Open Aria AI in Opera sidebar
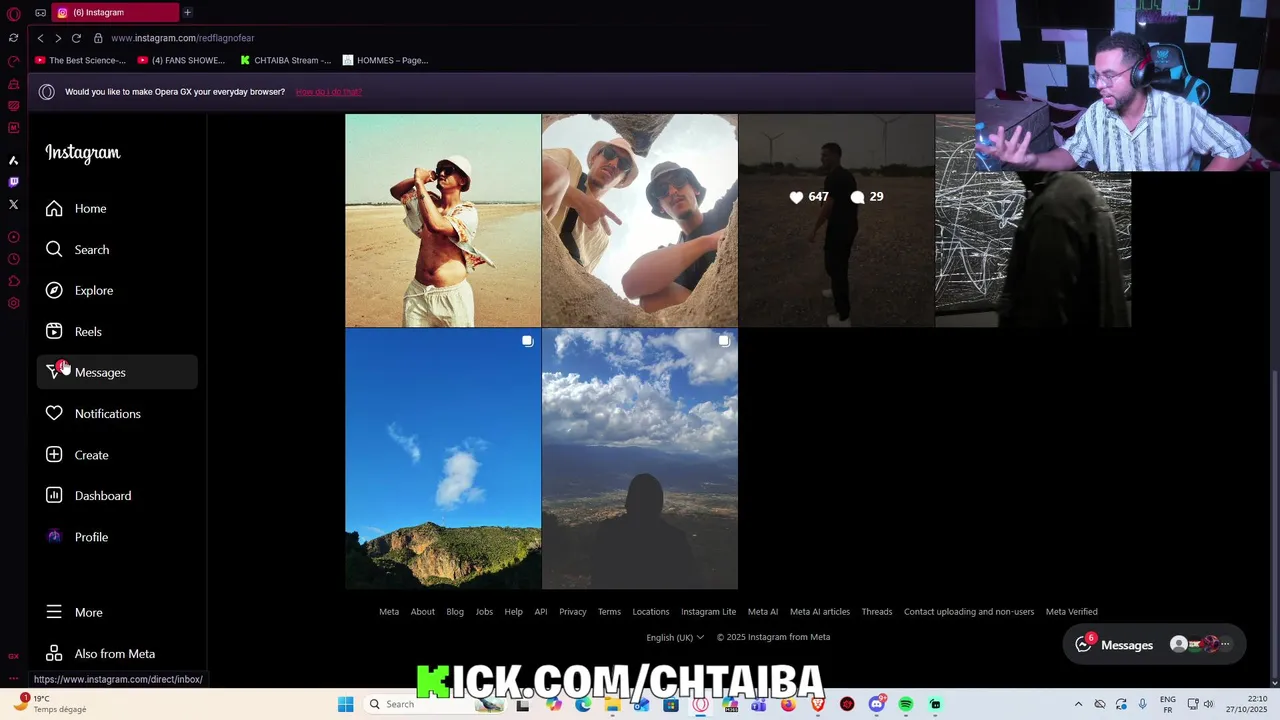 pos(13,160)
